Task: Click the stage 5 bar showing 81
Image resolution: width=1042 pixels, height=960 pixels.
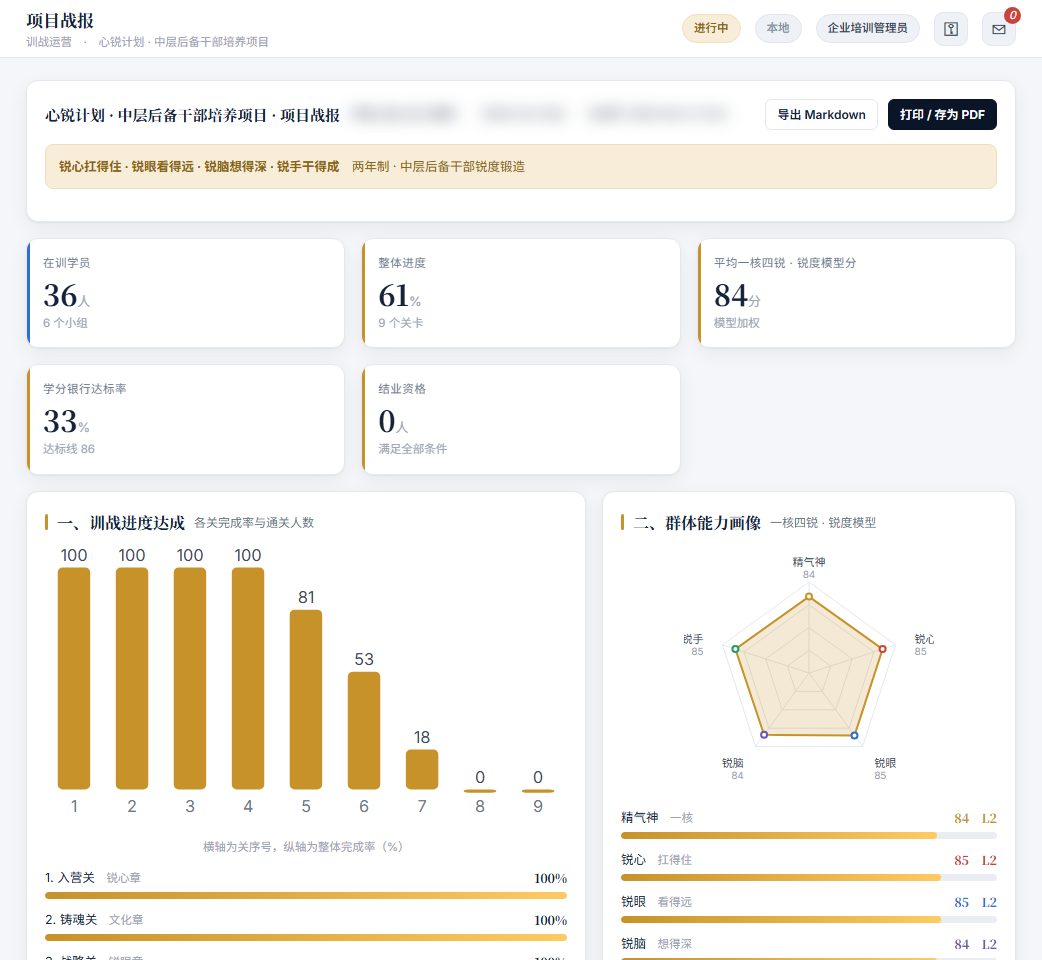Action: pyautogui.click(x=306, y=700)
